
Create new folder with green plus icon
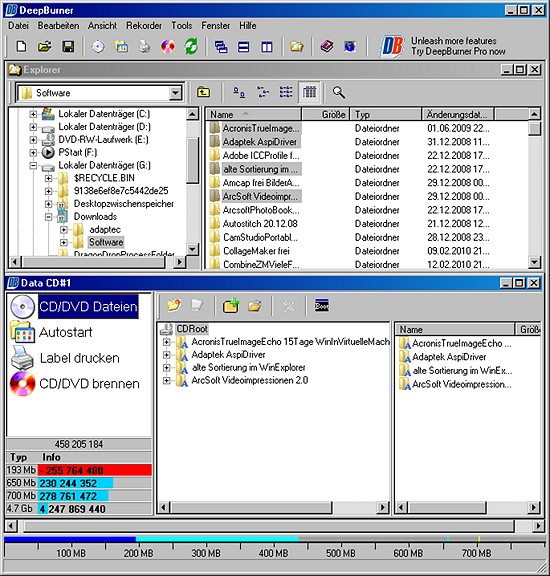(x=231, y=305)
